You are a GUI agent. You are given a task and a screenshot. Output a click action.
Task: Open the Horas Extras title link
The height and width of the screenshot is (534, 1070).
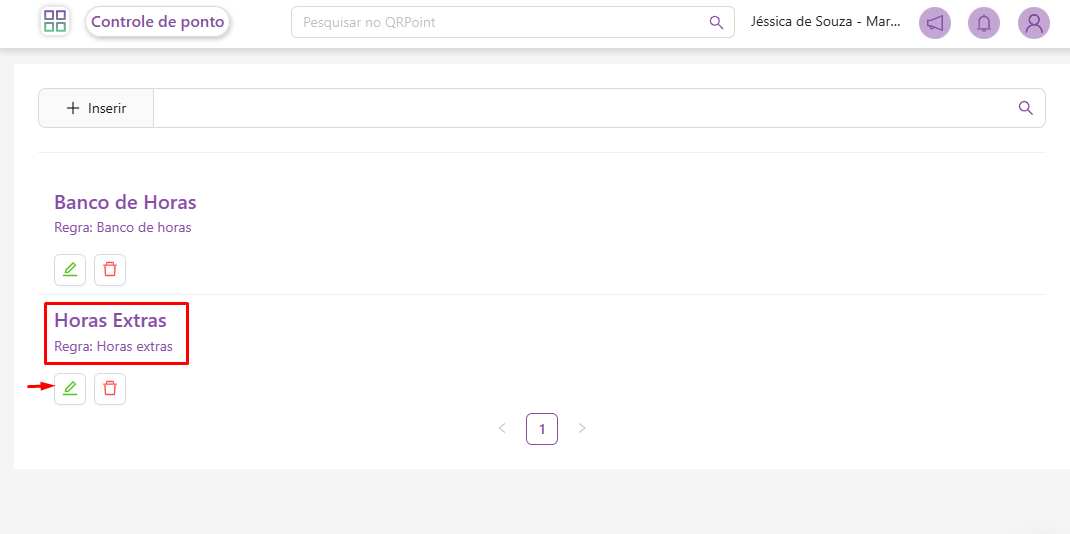tap(110, 321)
